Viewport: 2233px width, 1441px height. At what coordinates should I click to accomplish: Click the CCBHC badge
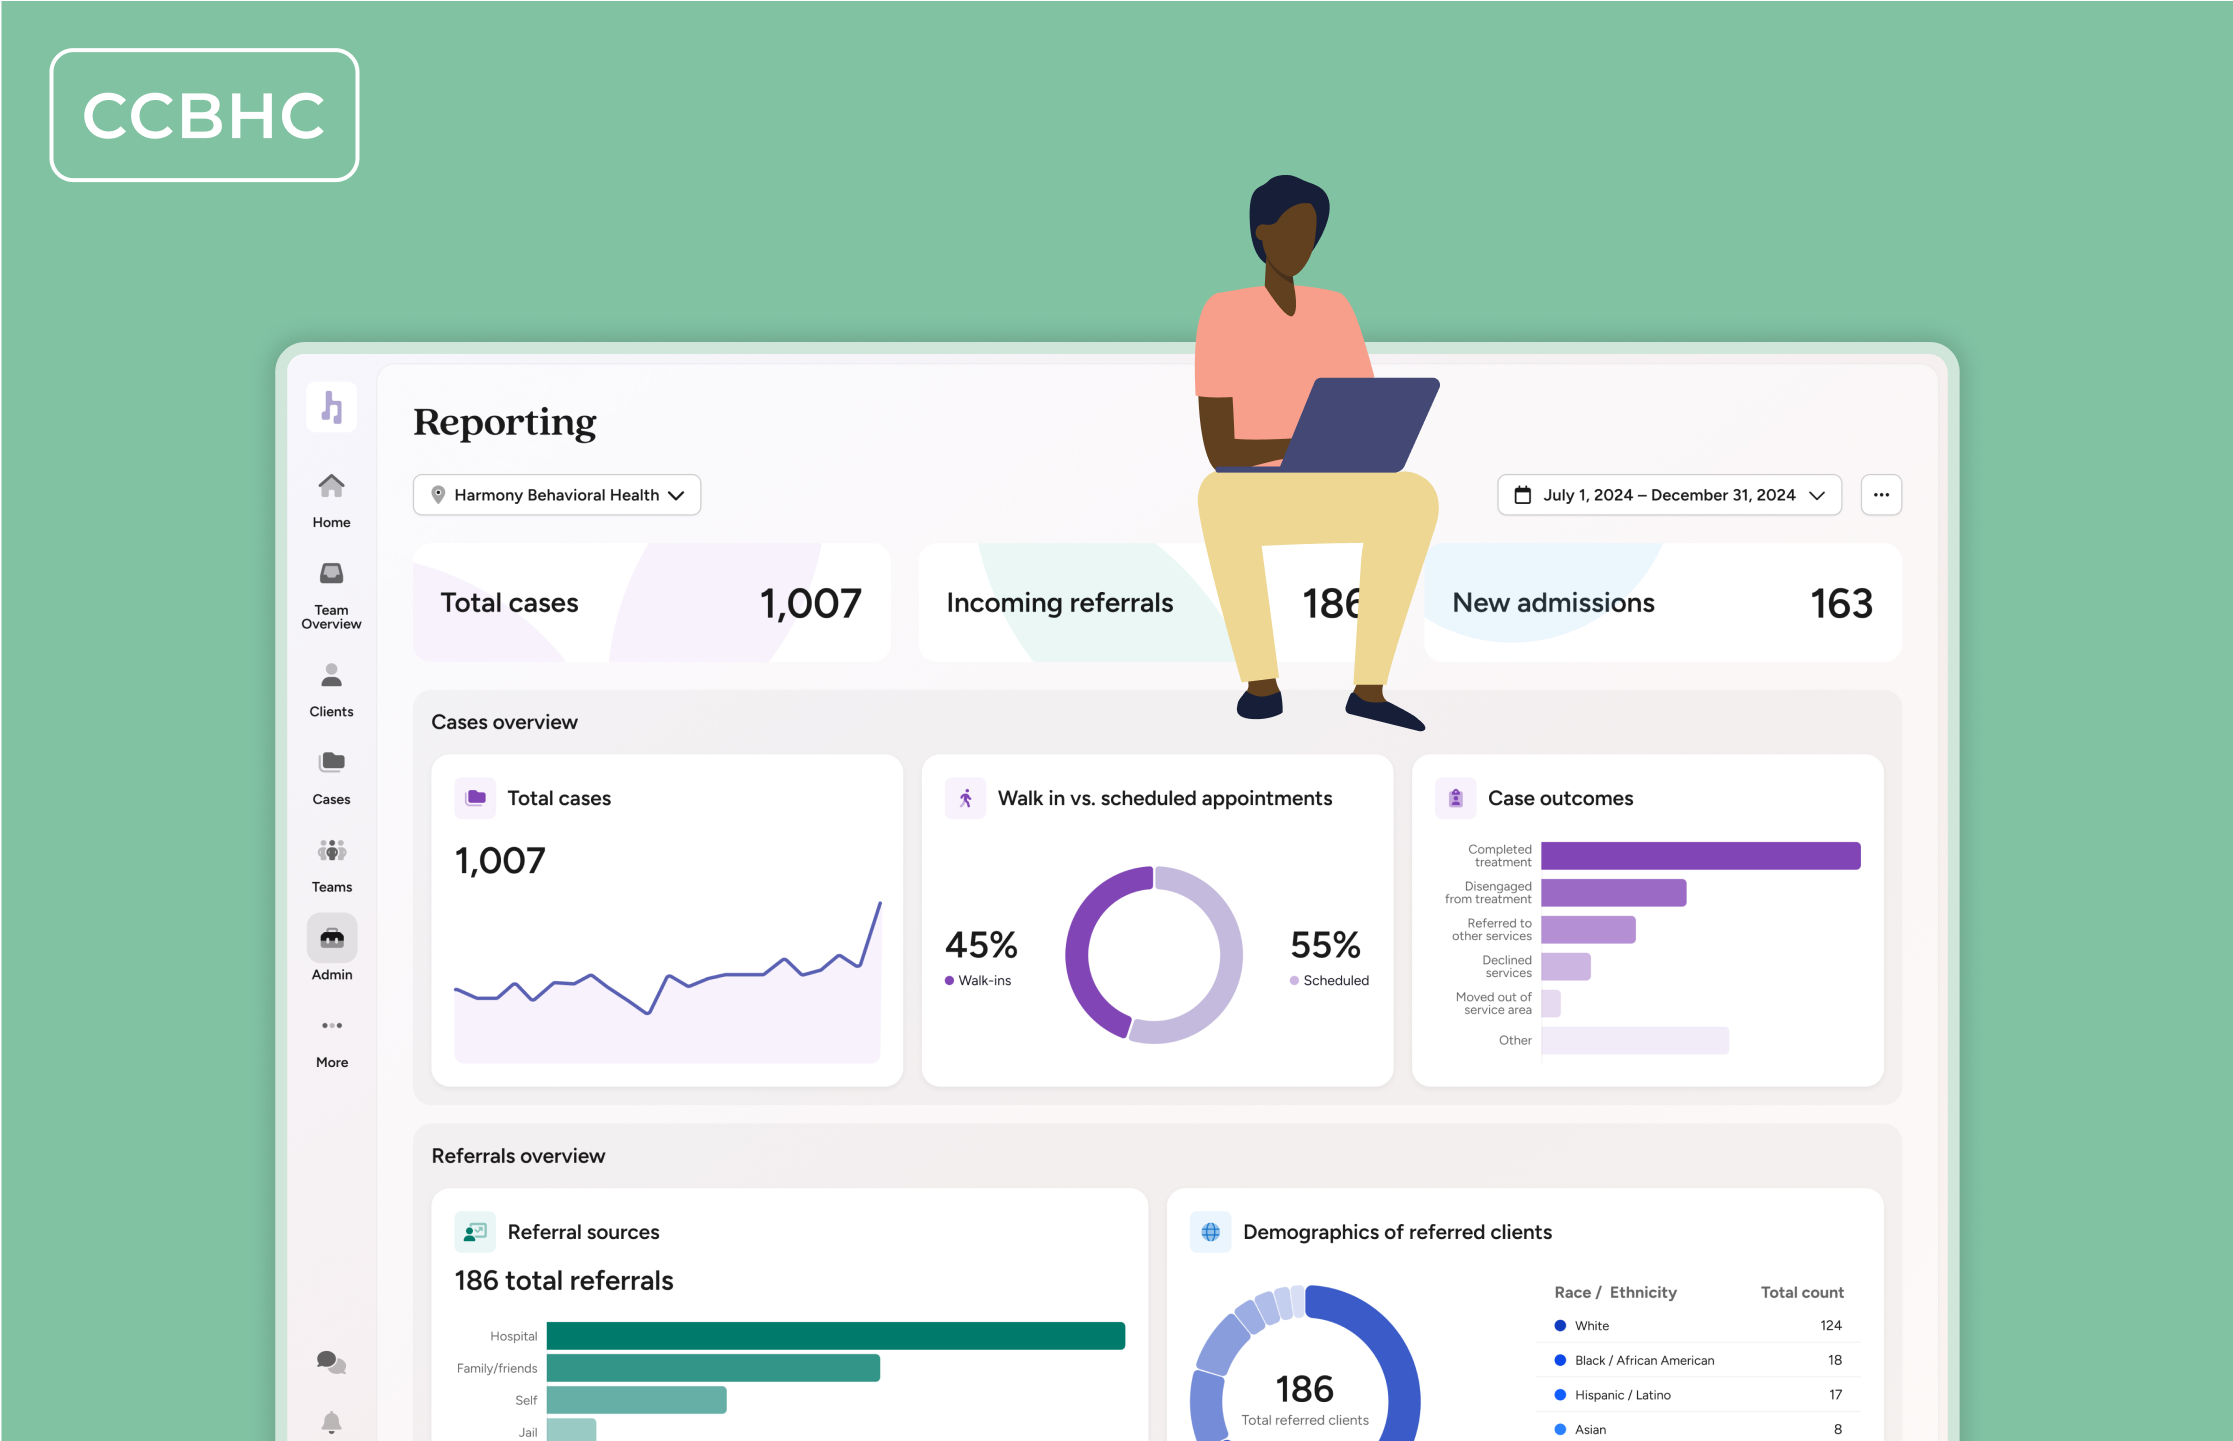click(x=204, y=115)
